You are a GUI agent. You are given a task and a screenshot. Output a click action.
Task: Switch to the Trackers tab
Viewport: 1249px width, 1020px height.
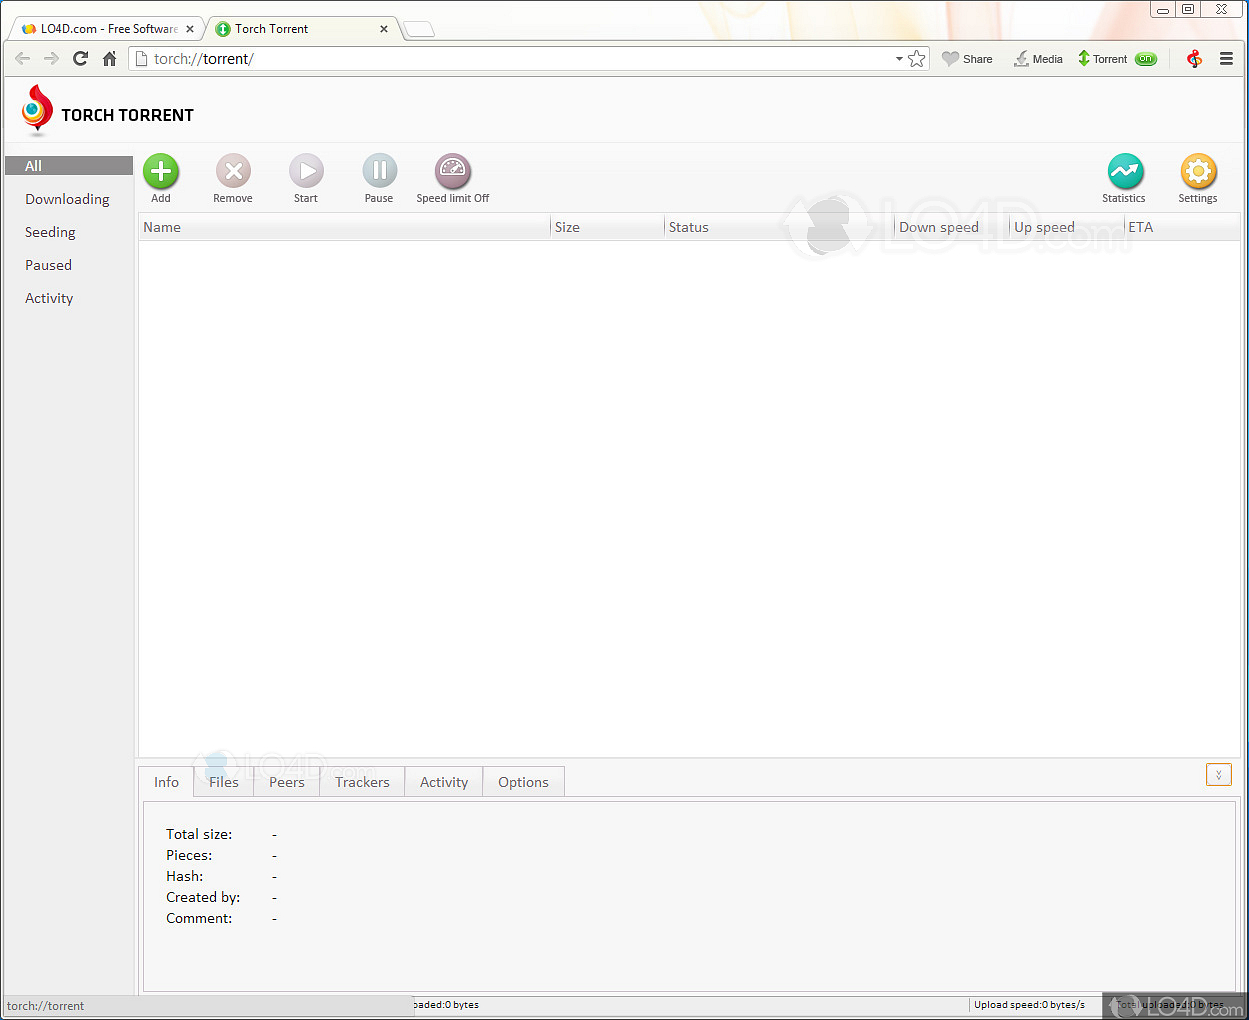361,782
